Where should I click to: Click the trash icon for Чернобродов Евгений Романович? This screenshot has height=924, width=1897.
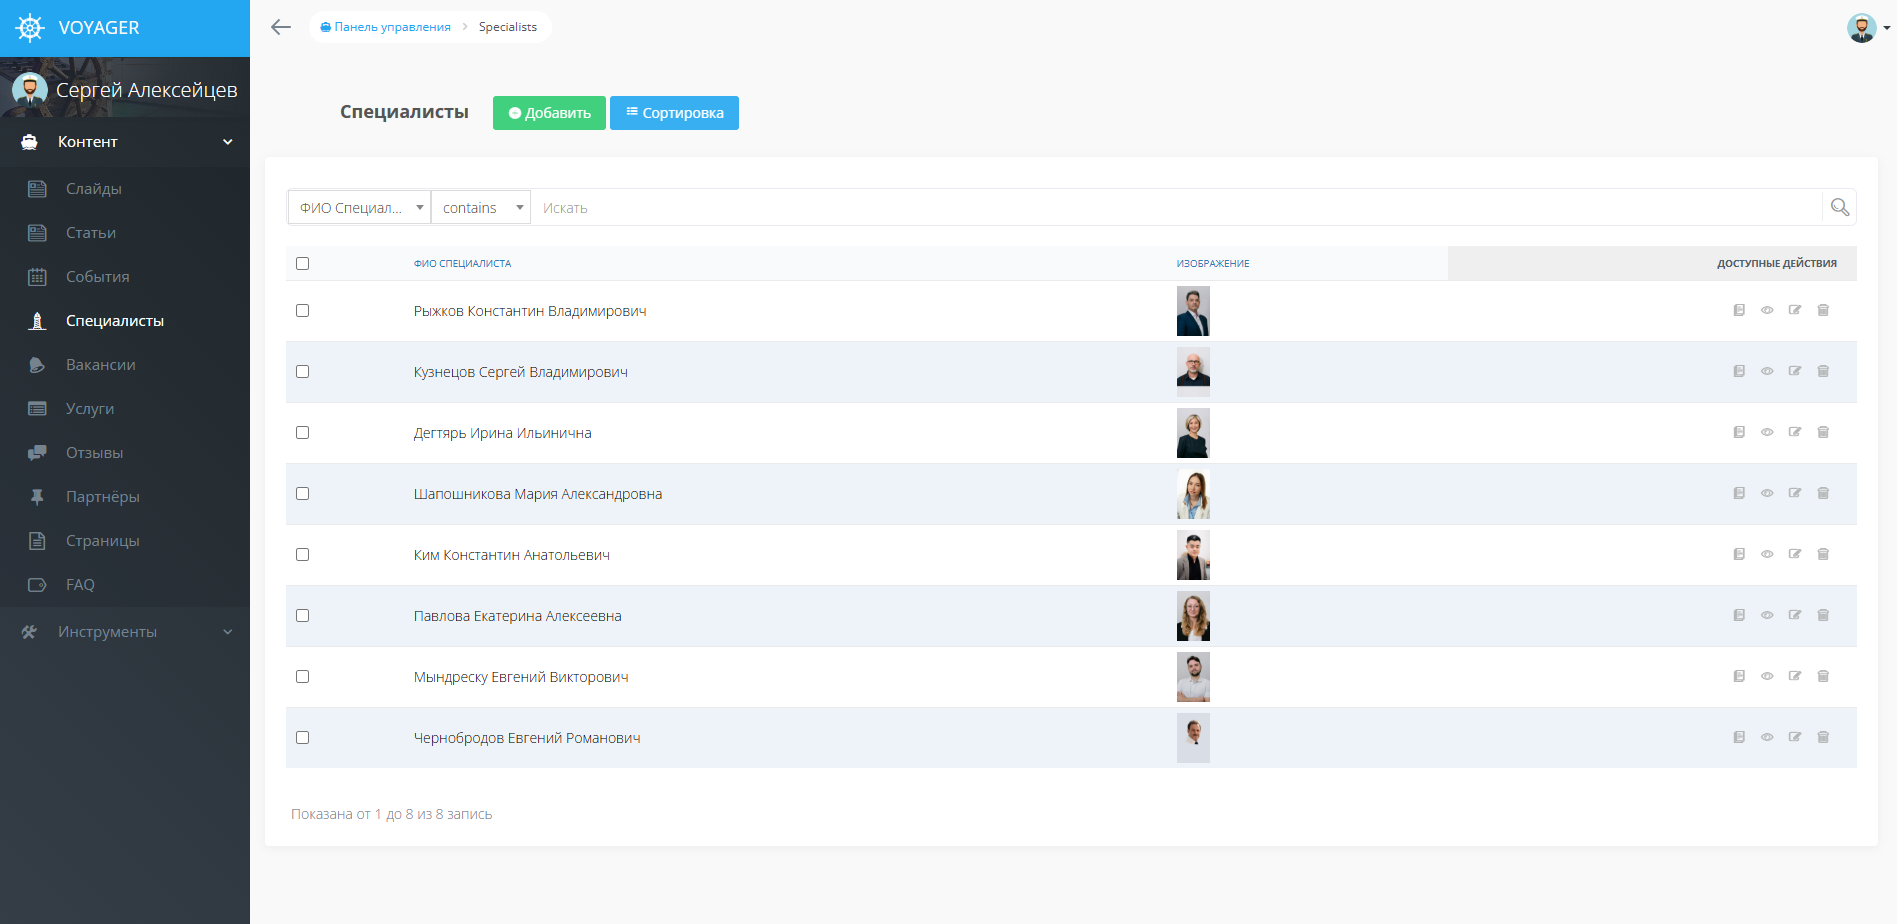tap(1823, 737)
